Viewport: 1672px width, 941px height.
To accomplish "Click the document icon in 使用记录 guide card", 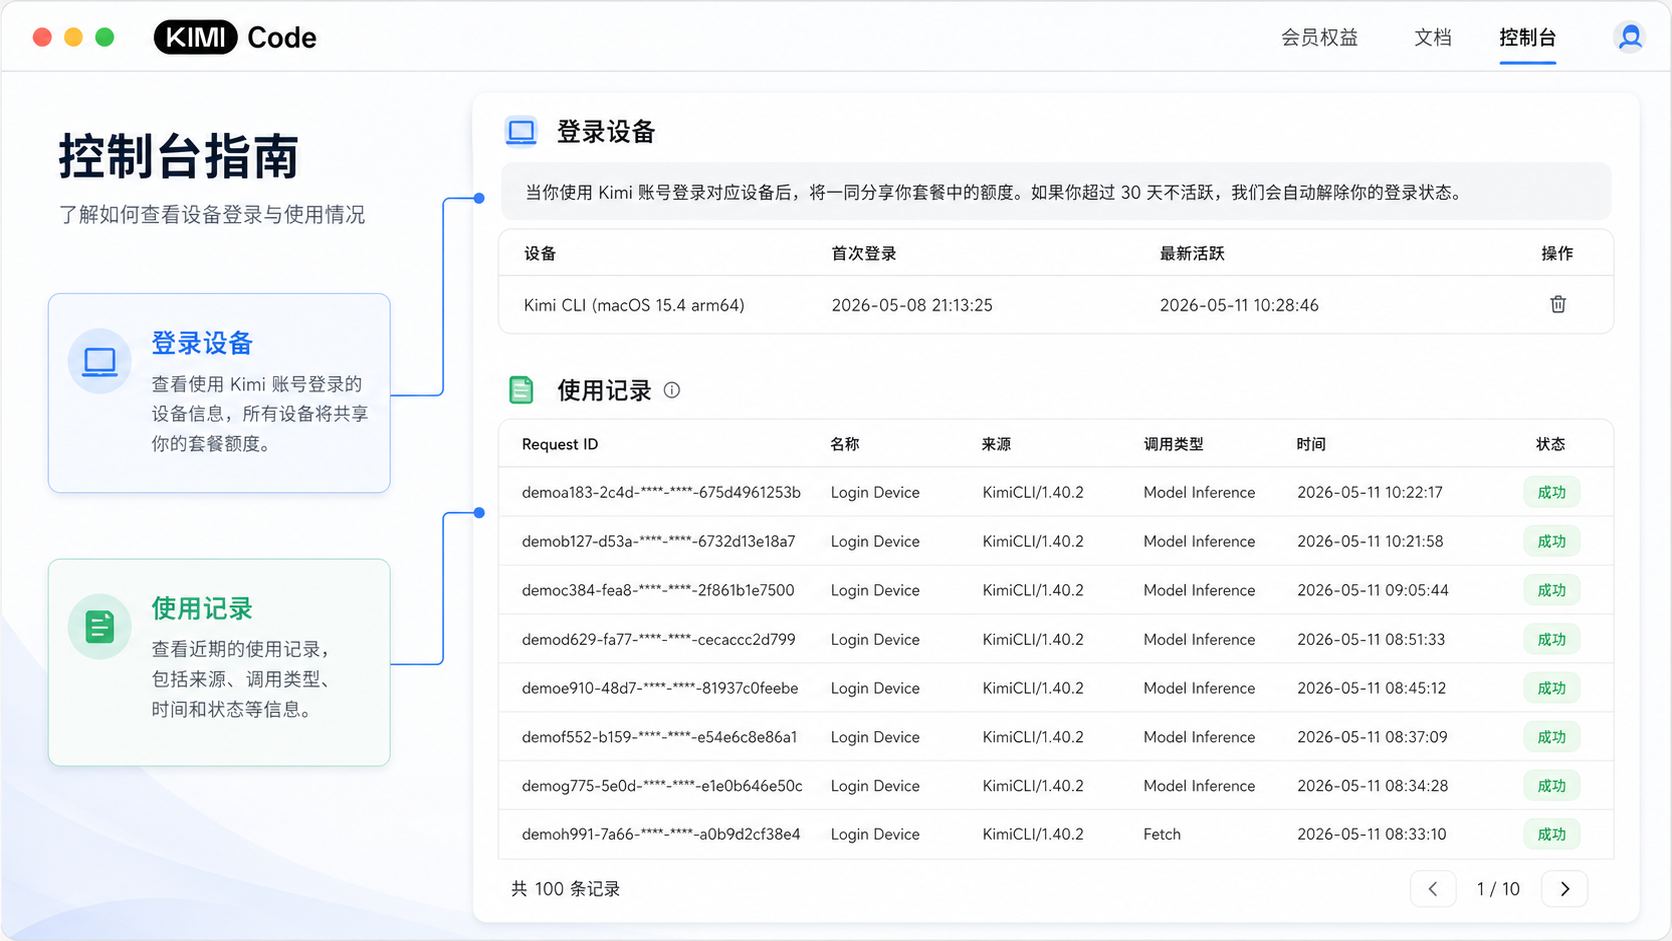I will tap(99, 627).
